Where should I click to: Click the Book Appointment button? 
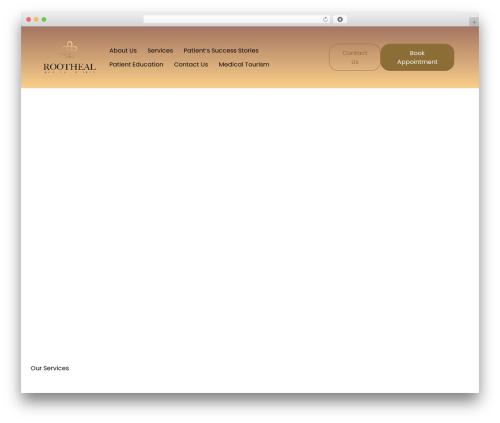click(x=417, y=57)
